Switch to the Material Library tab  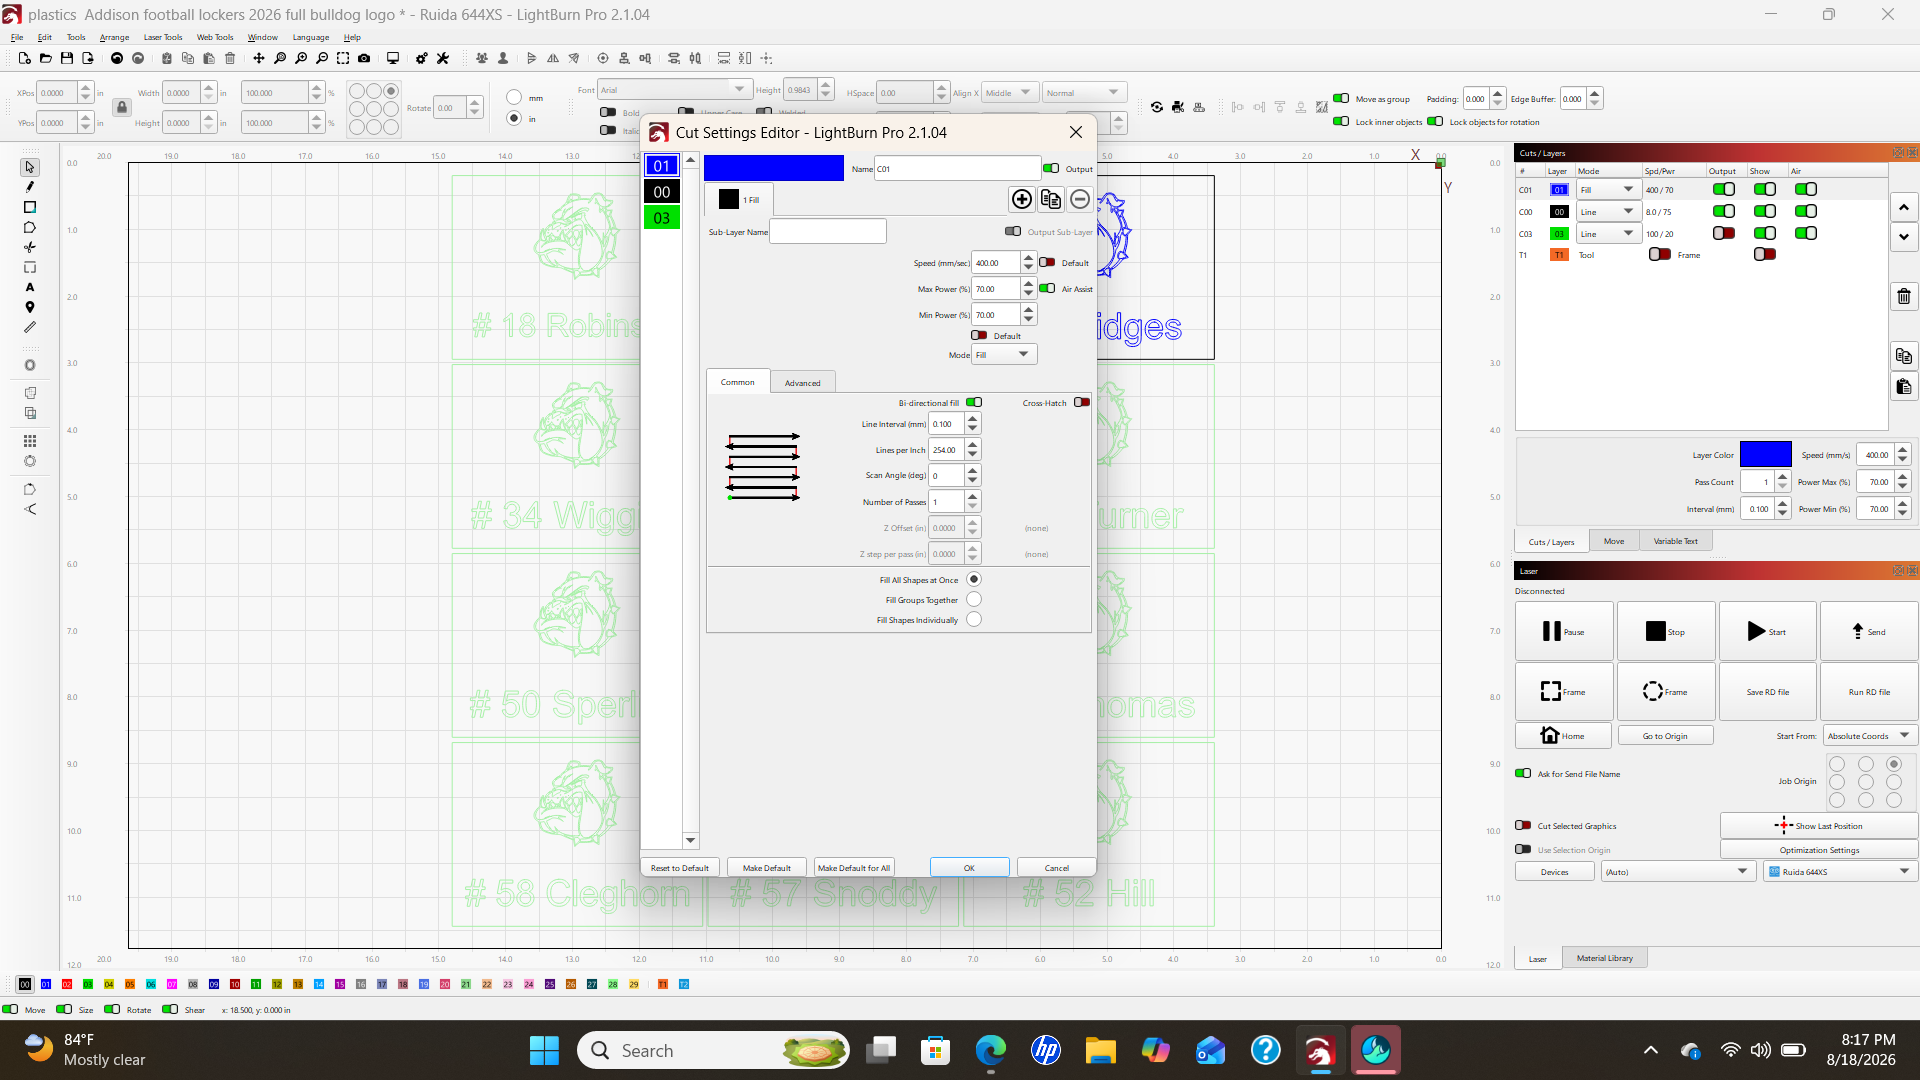(1604, 958)
